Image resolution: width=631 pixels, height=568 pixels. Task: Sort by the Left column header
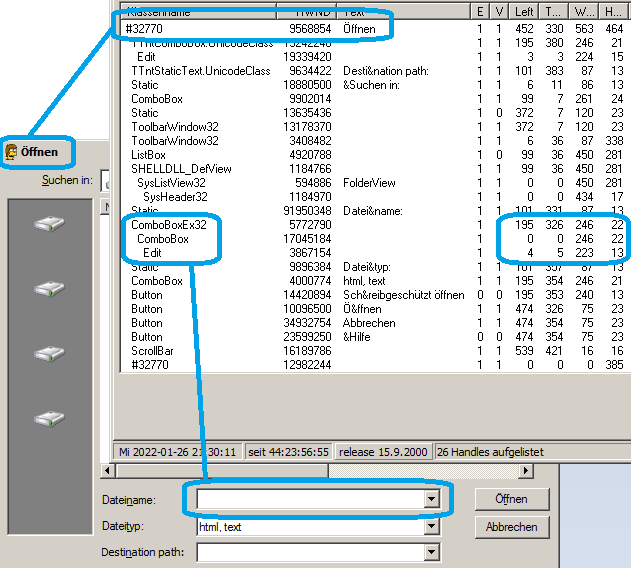click(524, 12)
